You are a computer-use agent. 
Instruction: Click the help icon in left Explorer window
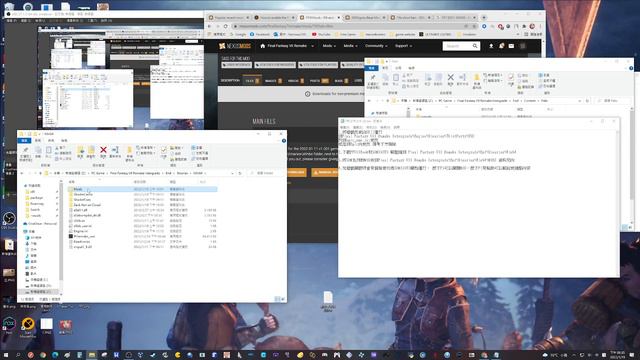pos(284,140)
